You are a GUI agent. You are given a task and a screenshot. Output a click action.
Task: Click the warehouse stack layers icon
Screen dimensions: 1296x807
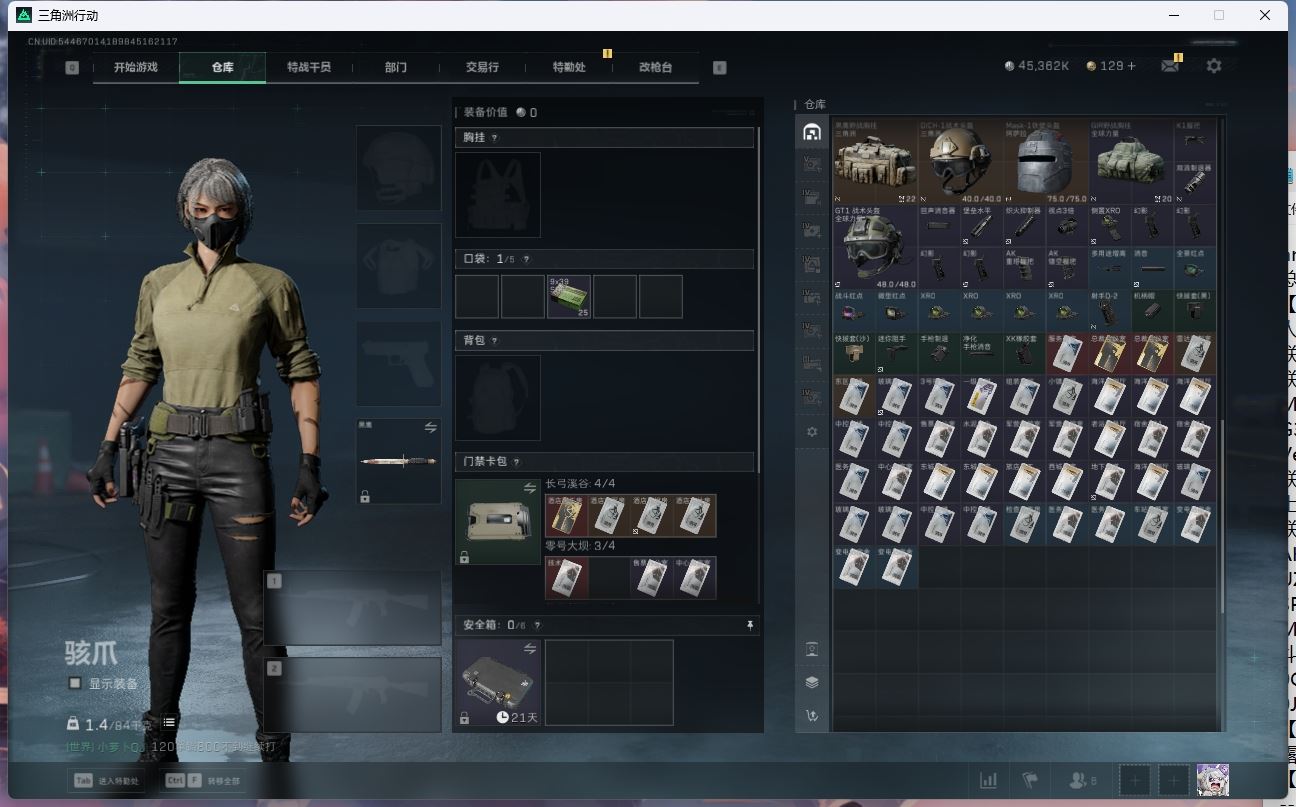pos(811,682)
